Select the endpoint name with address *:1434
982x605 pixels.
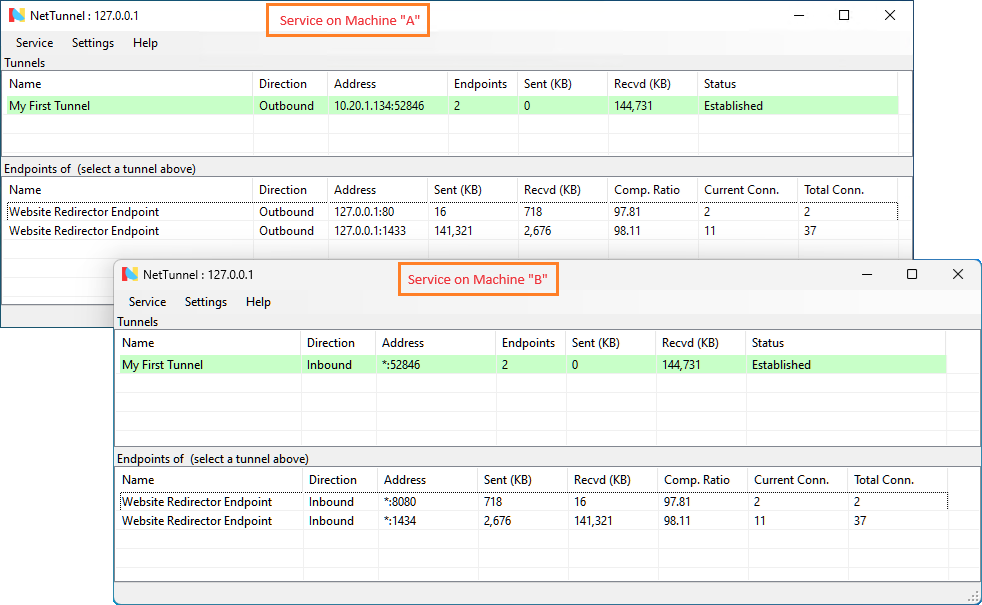[197, 521]
